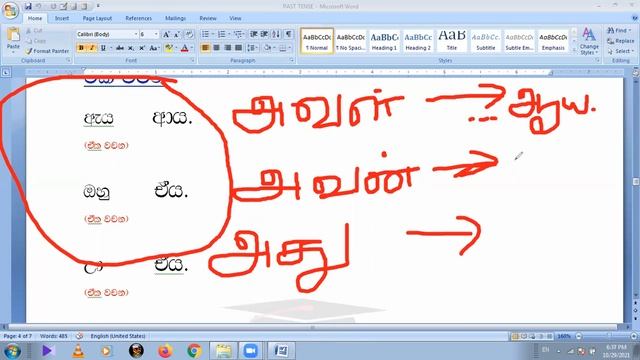The height and width of the screenshot is (360, 640).
Task: Open the View tab
Action: coord(235,18)
